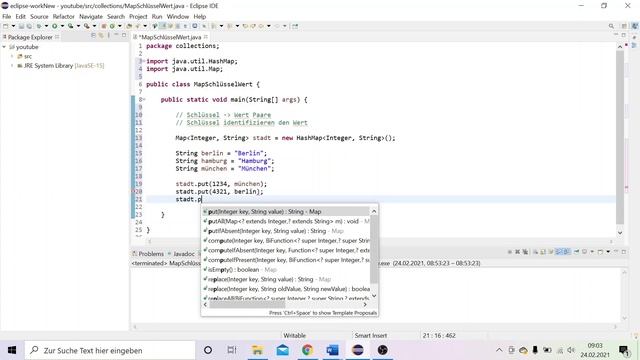Toggle Show Console When Standard Out Changes
The height and width of the screenshot is (360, 640).
[559, 252]
